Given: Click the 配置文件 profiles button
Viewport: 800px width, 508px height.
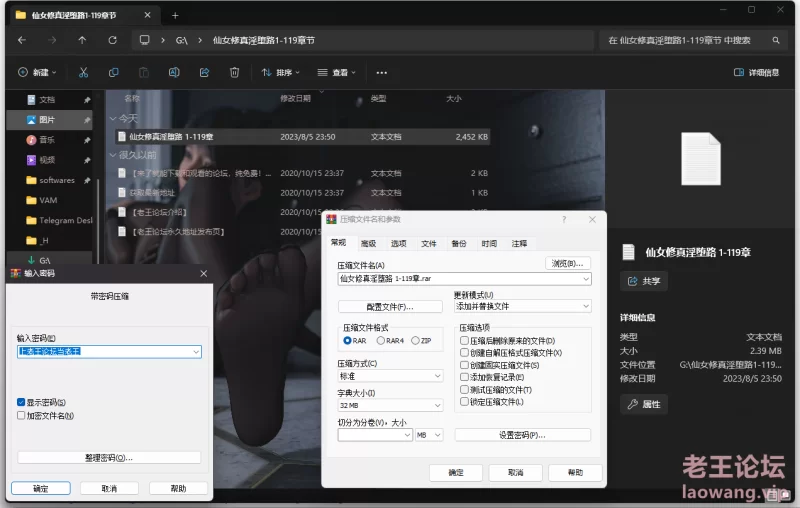Looking at the screenshot, I should pos(390,307).
